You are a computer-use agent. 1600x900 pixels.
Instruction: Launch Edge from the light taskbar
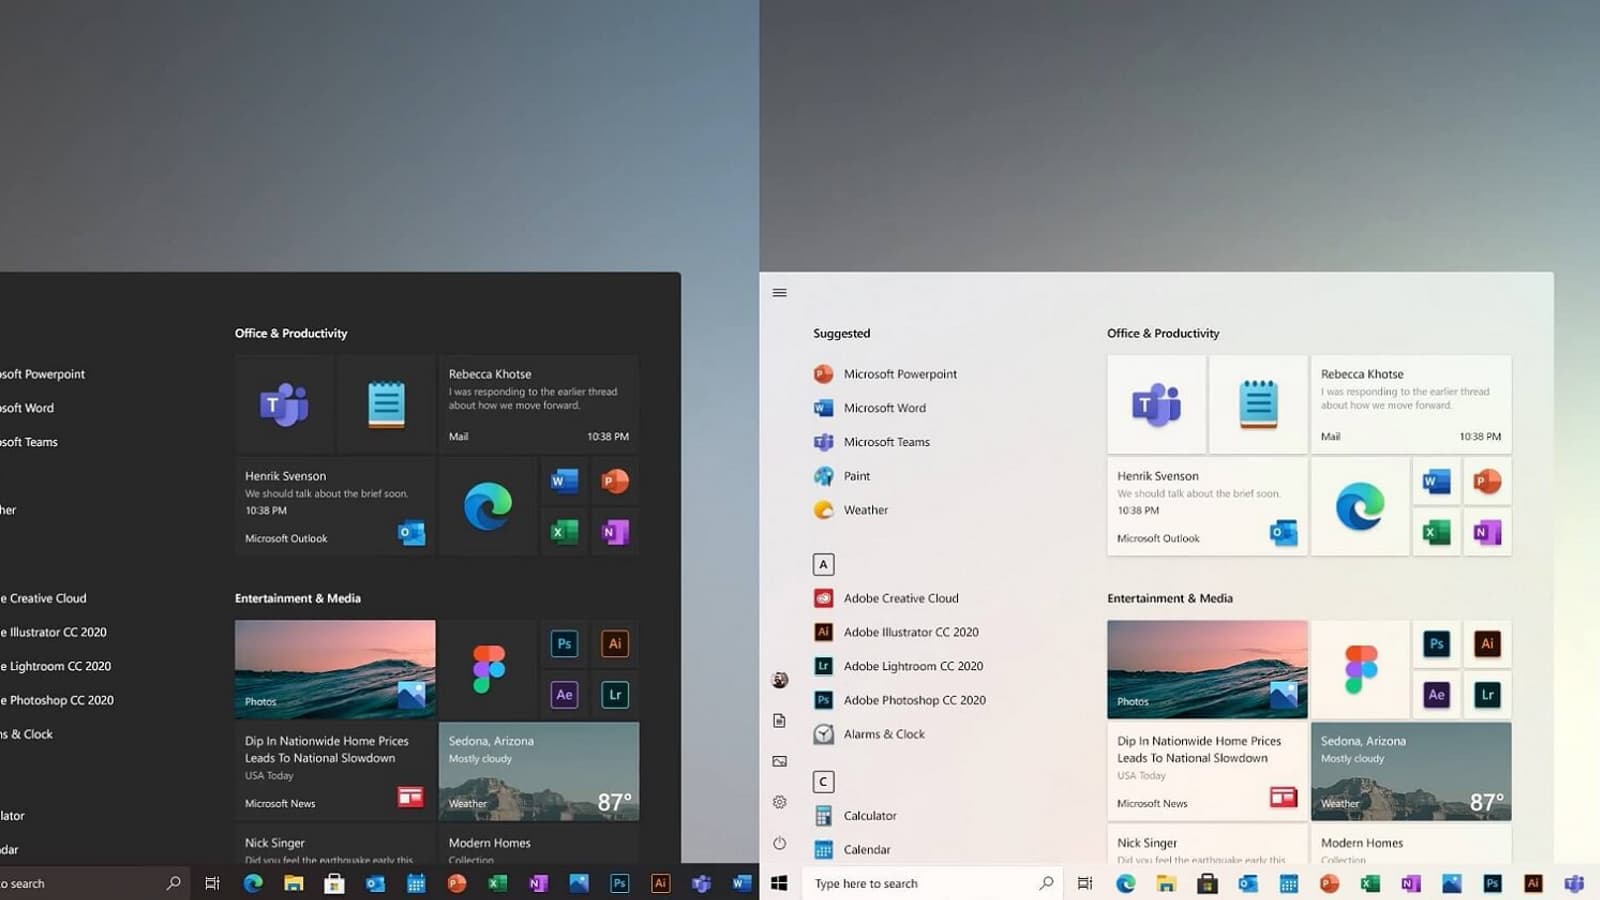[1126, 883]
